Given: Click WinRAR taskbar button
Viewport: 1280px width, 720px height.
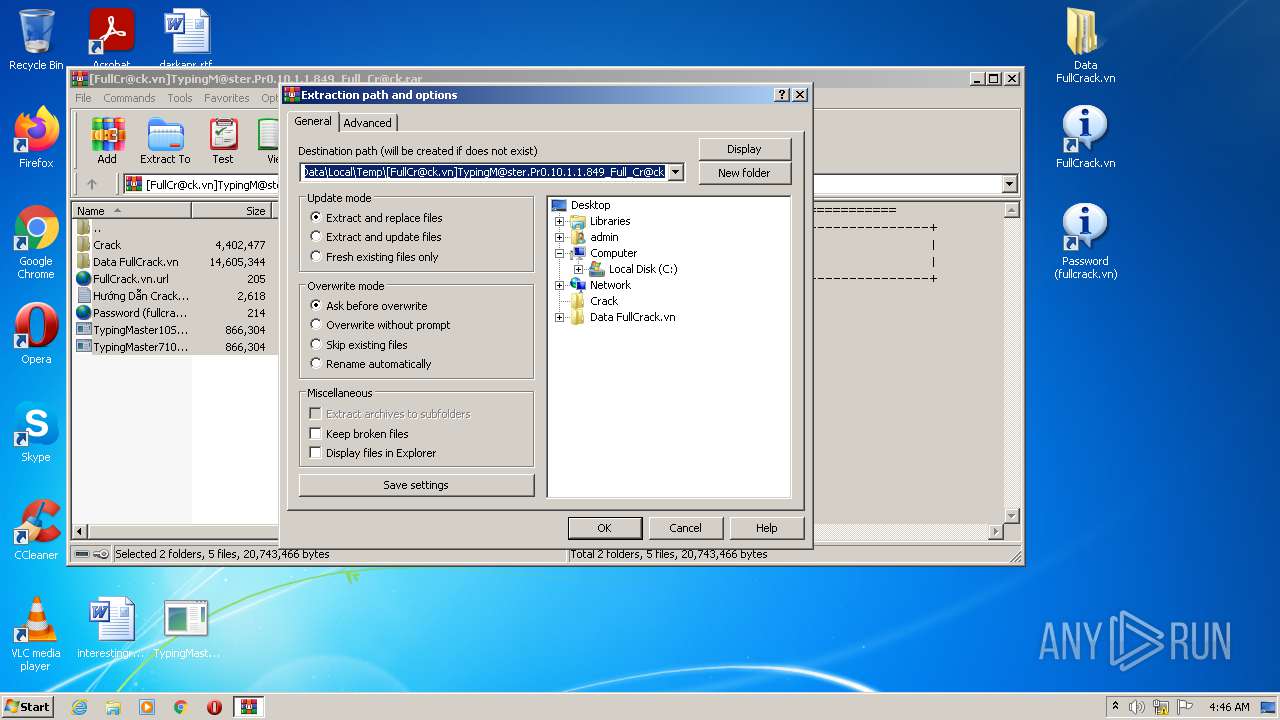Looking at the screenshot, I should [249, 707].
